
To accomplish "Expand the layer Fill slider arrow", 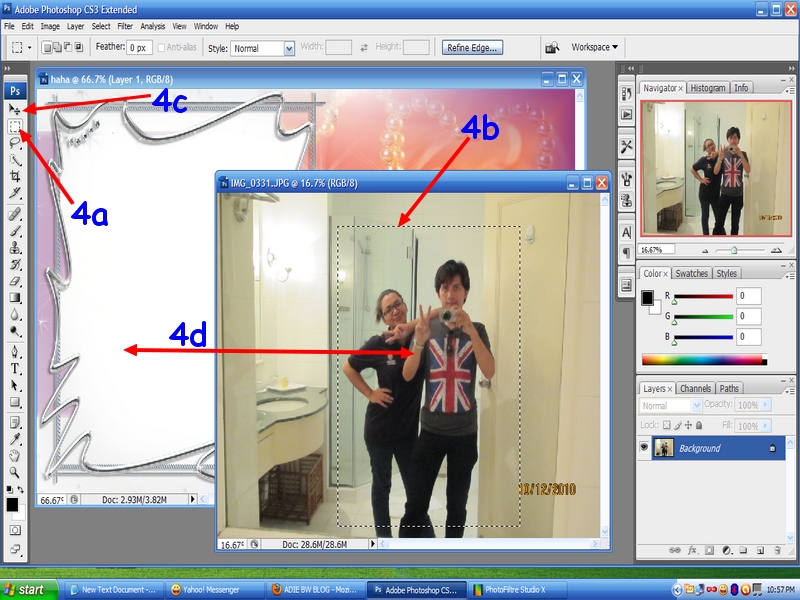I will [x=765, y=426].
